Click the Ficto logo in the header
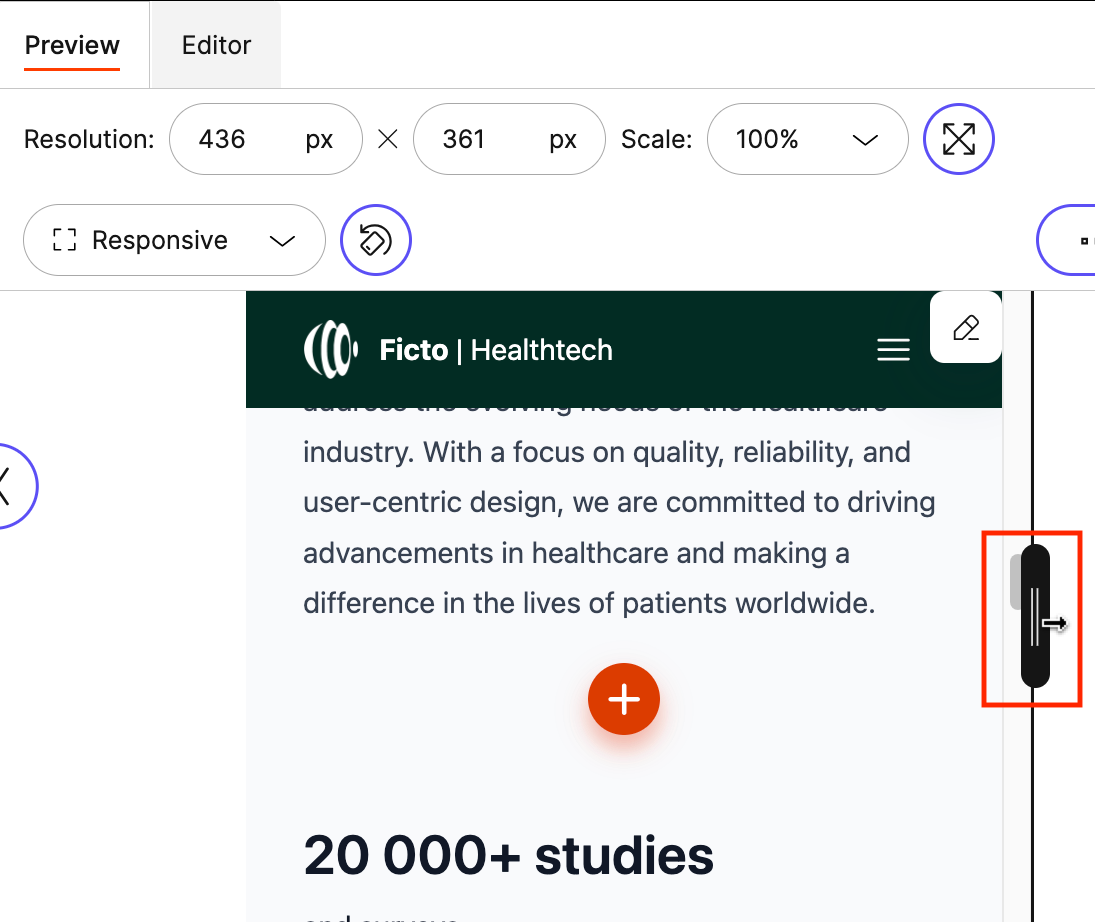1095x922 pixels. point(329,349)
